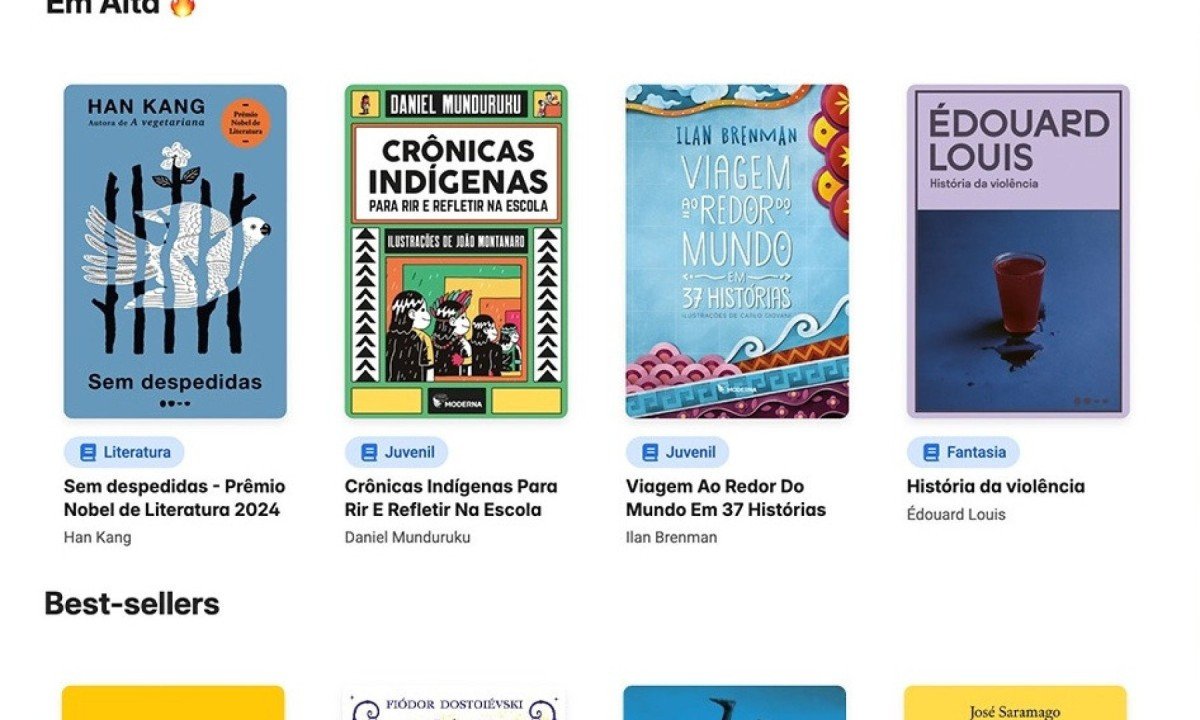1200x720 pixels.
Task: Click the author name Daniel Munduruku
Action: (x=408, y=537)
